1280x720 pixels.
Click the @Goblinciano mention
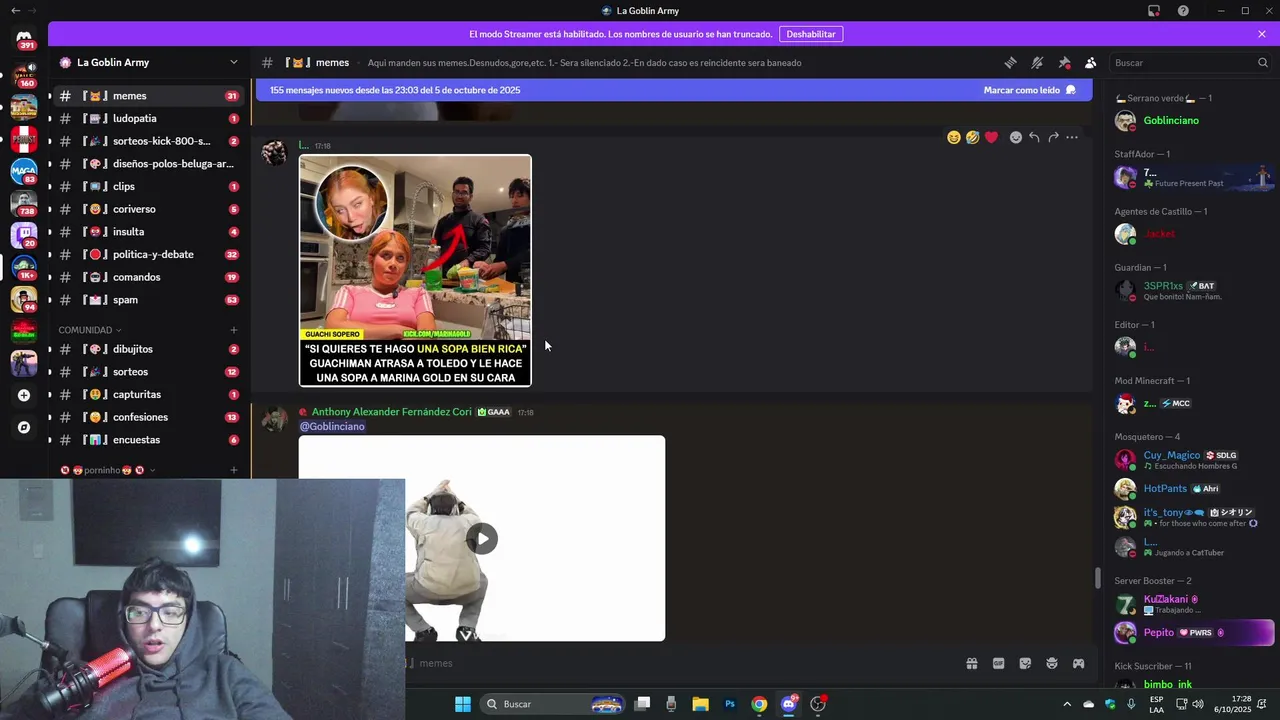(x=332, y=426)
